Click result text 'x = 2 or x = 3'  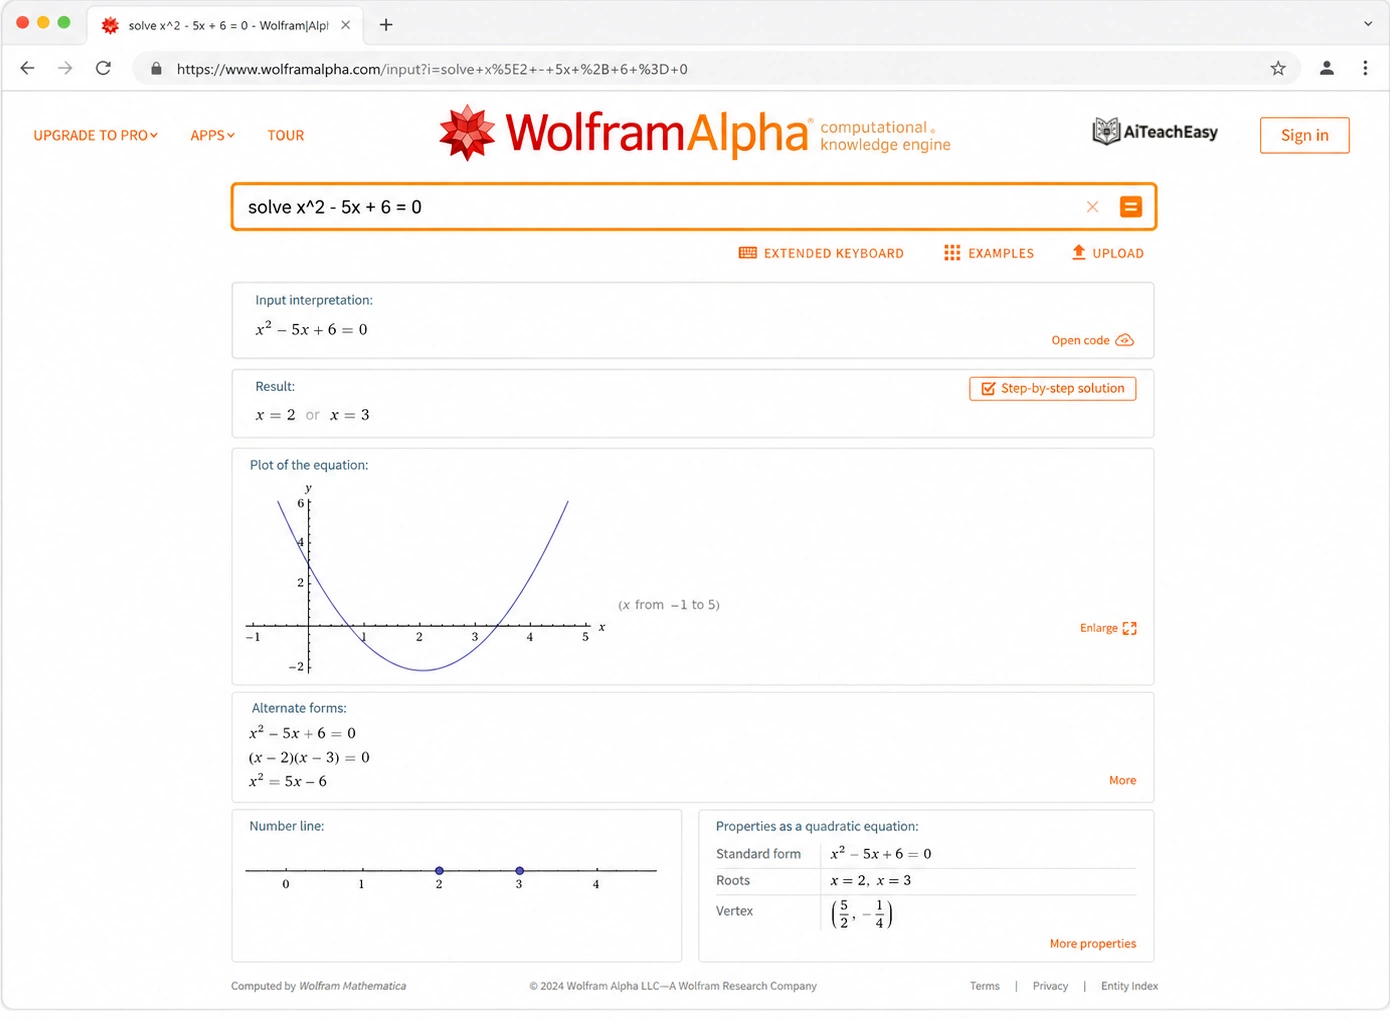[312, 415]
